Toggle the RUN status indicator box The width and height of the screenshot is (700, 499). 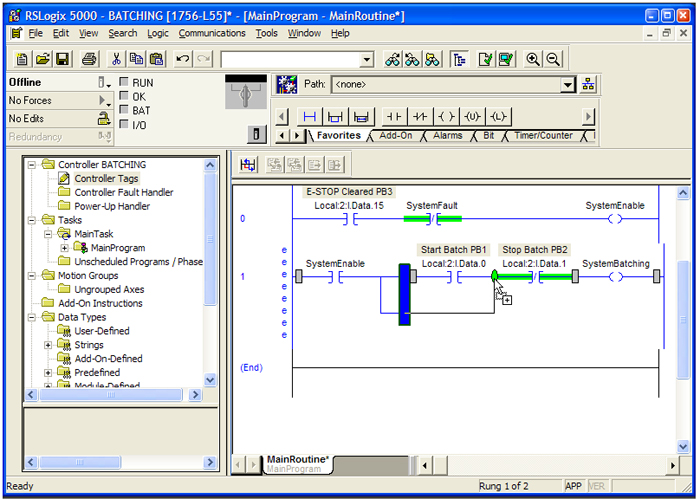[x=124, y=82]
